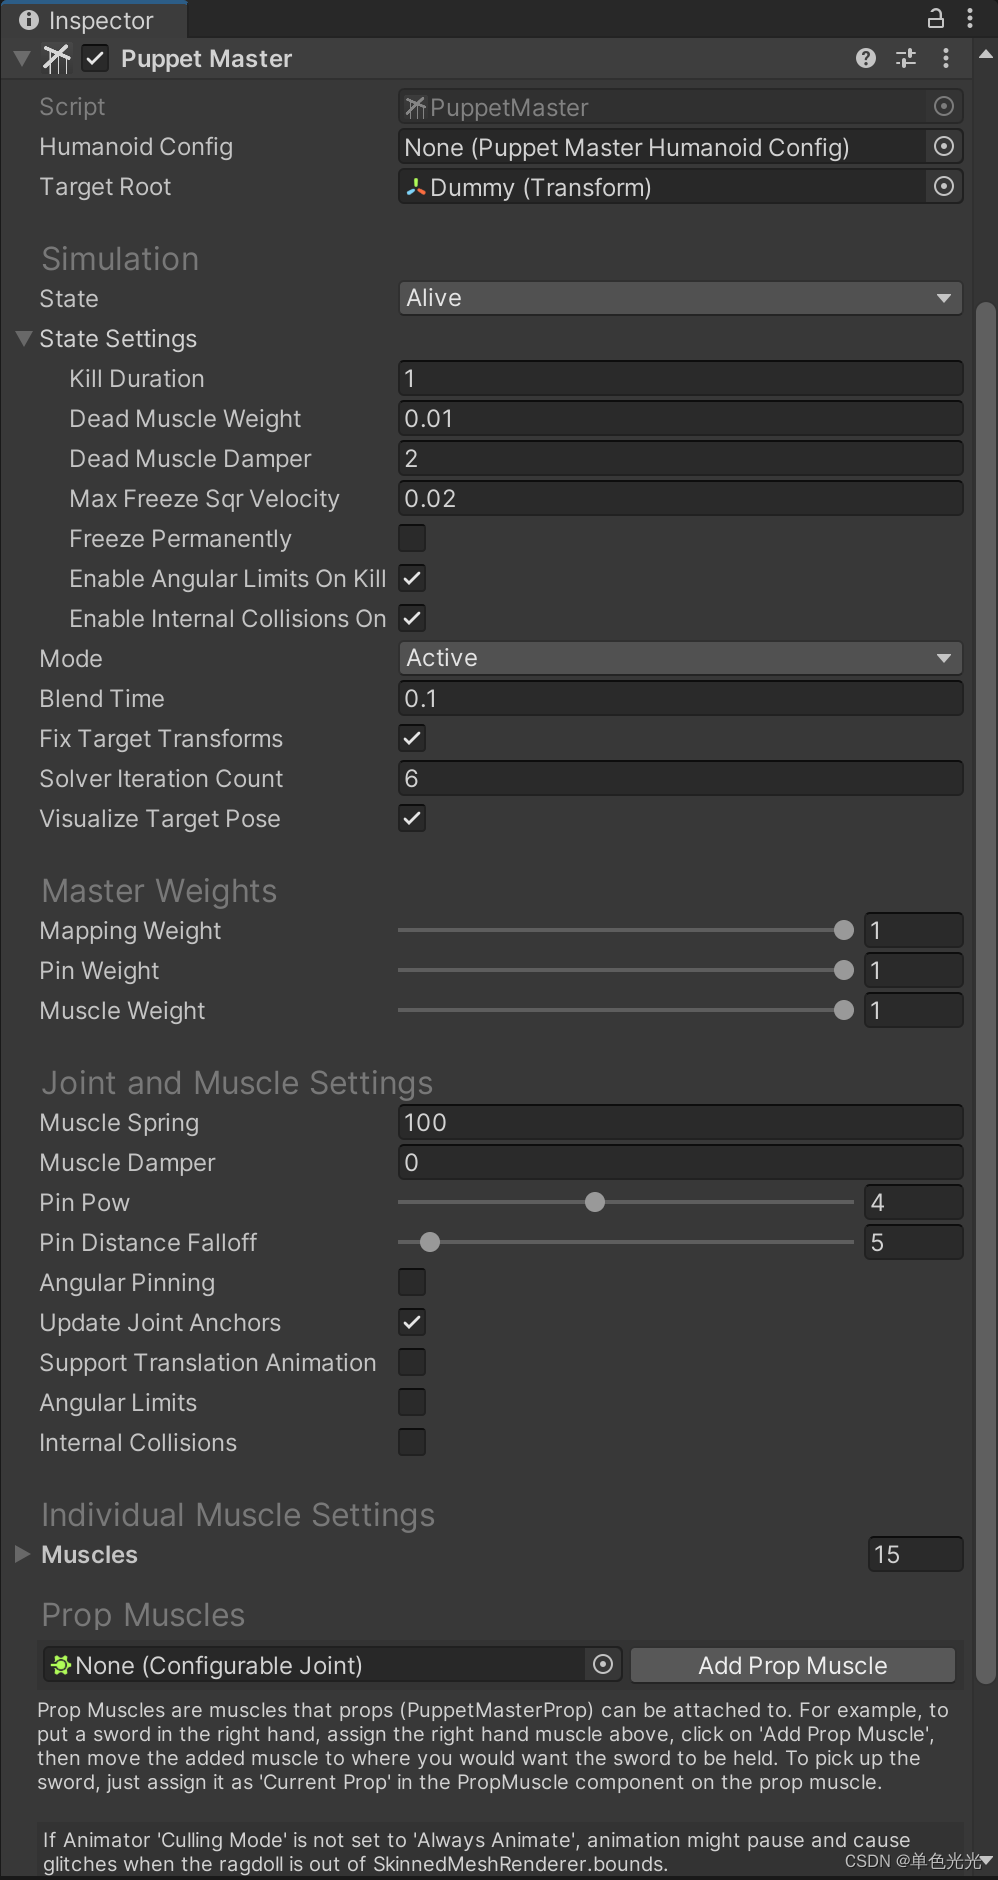Open object picker for Humanoid Config
Image resolution: width=998 pixels, height=1880 pixels.
[944, 146]
